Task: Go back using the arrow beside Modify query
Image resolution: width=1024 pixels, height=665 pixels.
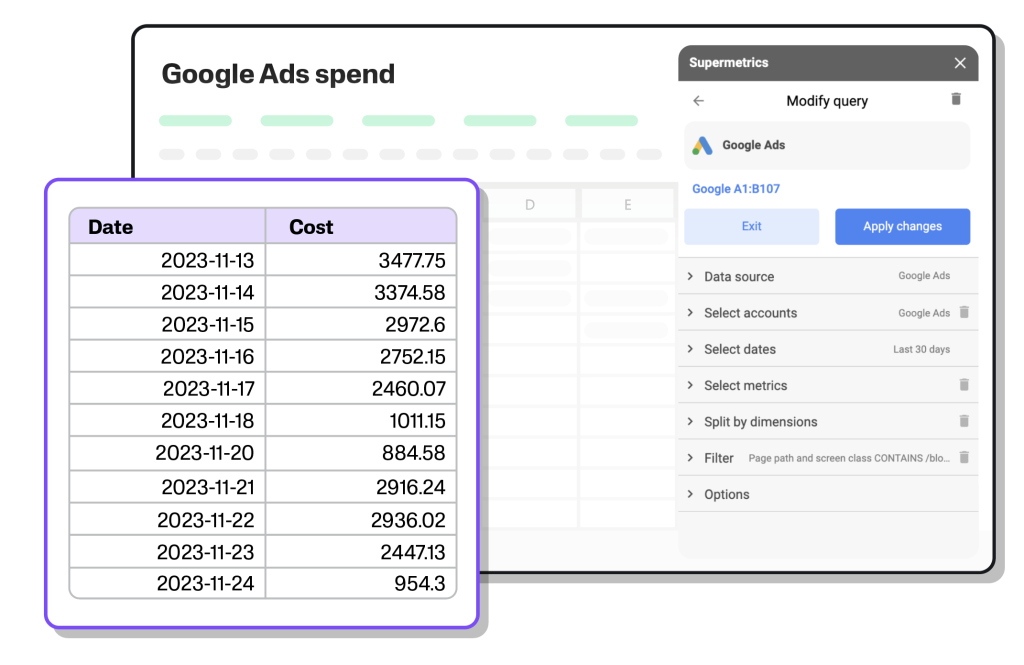Action: click(698, 101)
